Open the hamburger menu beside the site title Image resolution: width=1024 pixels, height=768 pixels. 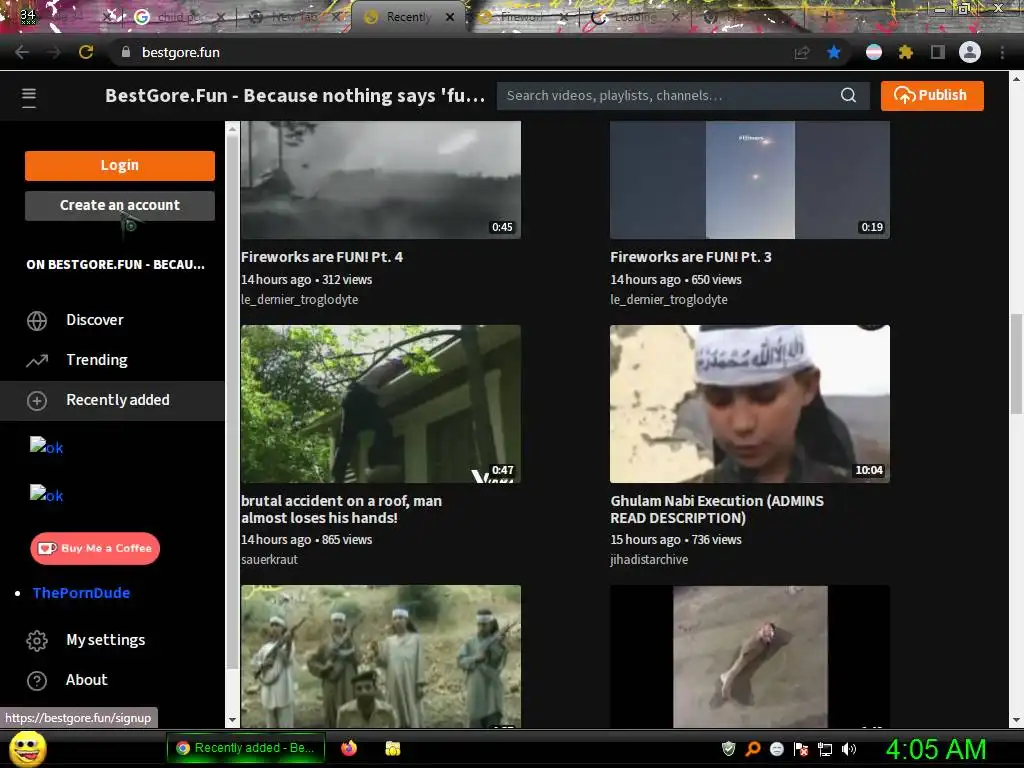pyautogui.click(x=29, y=97)
